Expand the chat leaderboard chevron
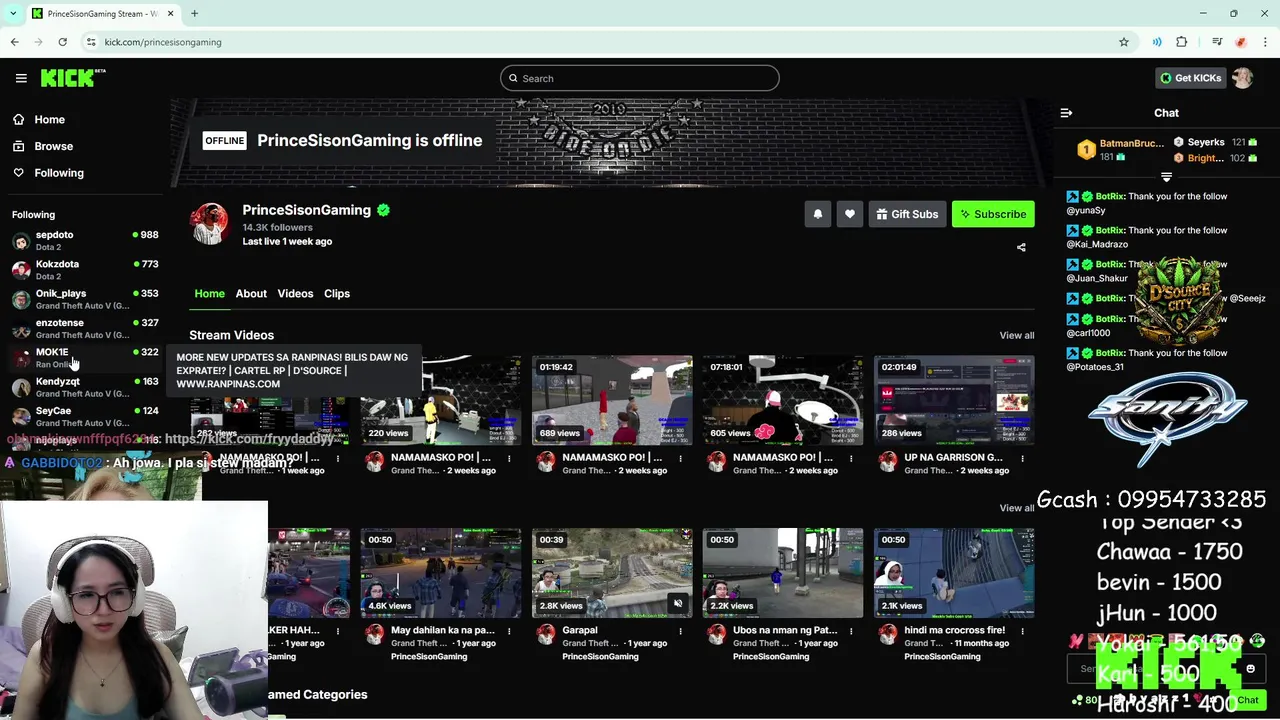The width and height of the screenshot is (1280, 720). [x=1166, y=177]
